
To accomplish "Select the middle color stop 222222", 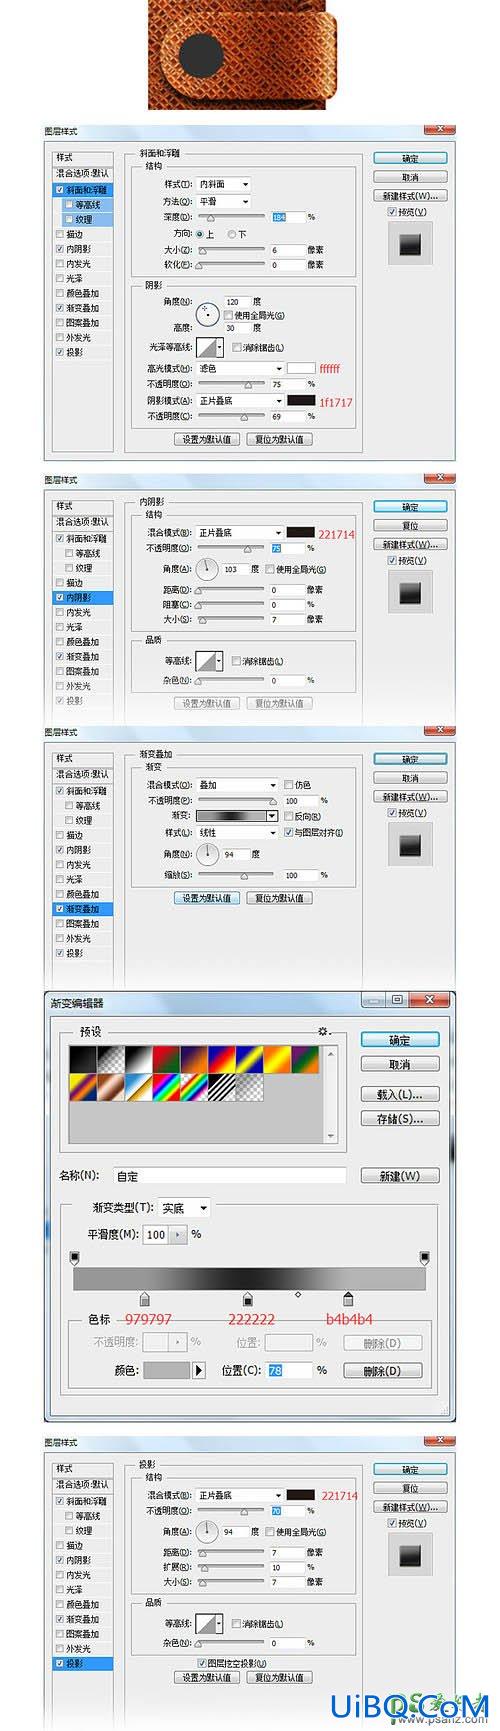I will pyautogui.click(x=248, y=1298).
